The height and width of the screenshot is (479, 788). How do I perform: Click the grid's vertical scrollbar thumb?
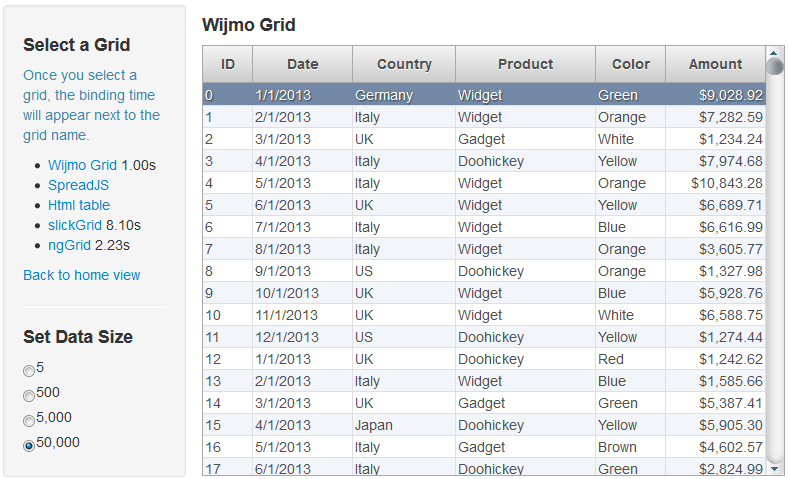pos(774,66)
